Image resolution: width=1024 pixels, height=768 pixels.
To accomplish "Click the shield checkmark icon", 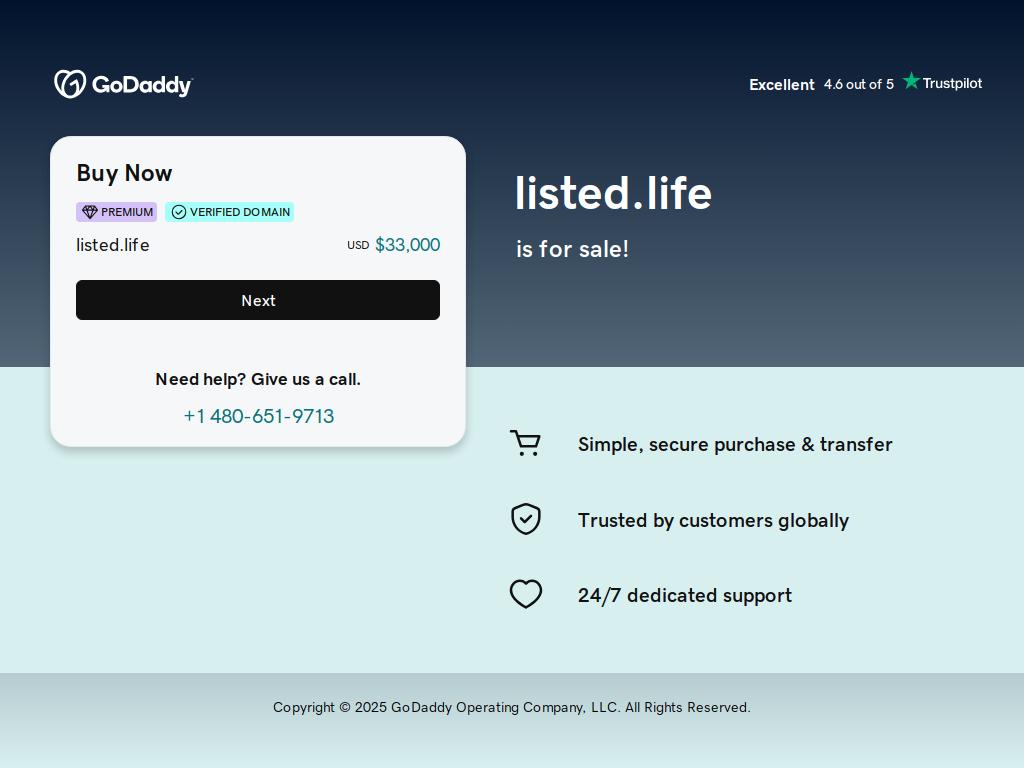I will click(x=526, y=519).
